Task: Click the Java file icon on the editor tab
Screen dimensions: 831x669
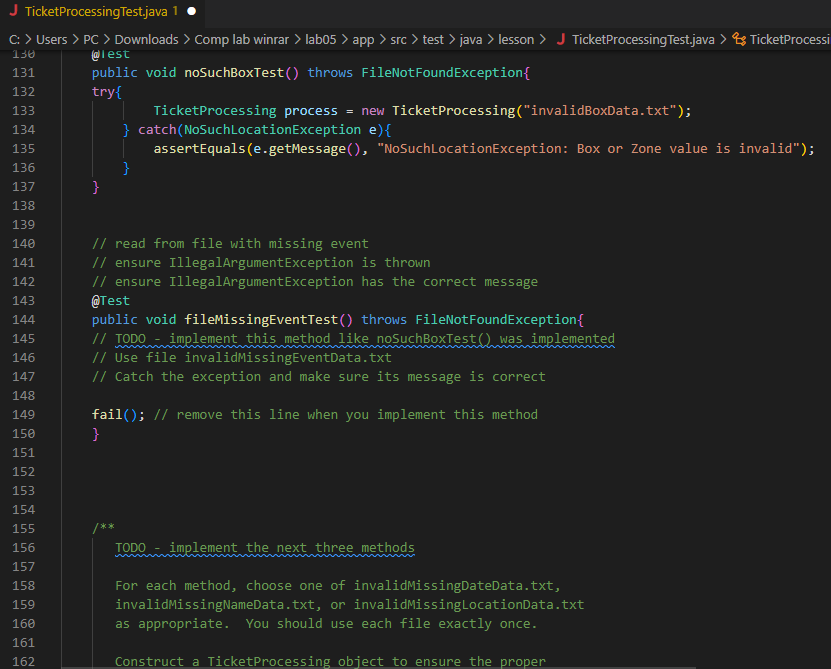Action: [13, 13]
